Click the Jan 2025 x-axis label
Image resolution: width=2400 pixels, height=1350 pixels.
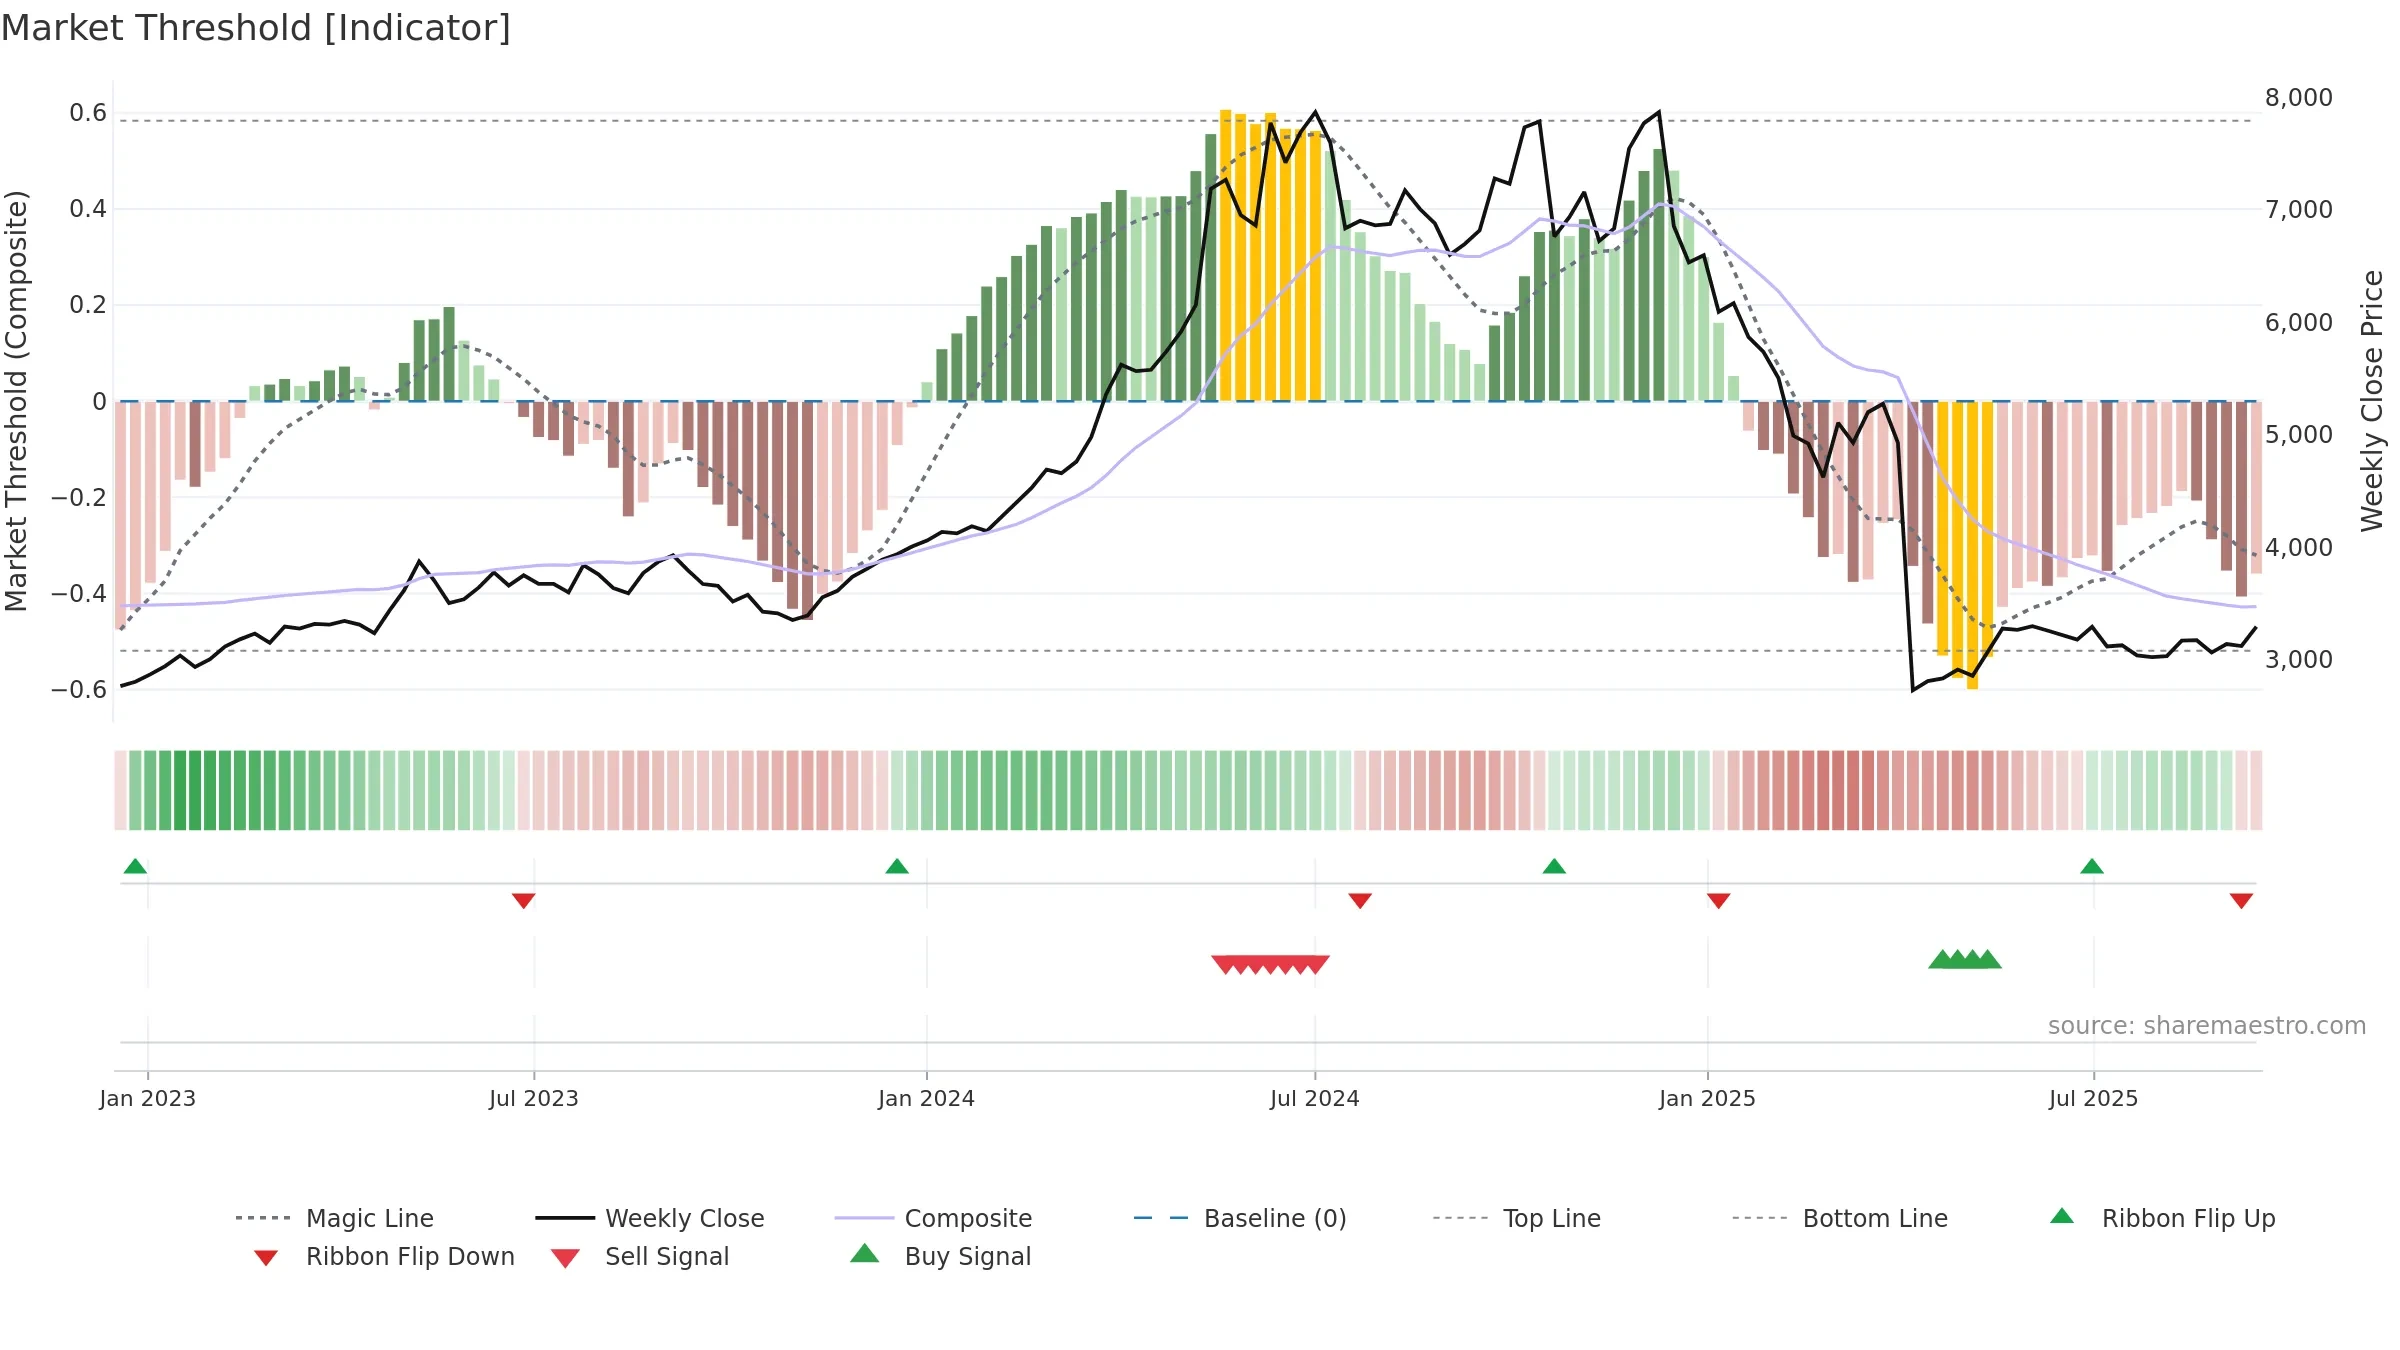click(1708, 1098)
